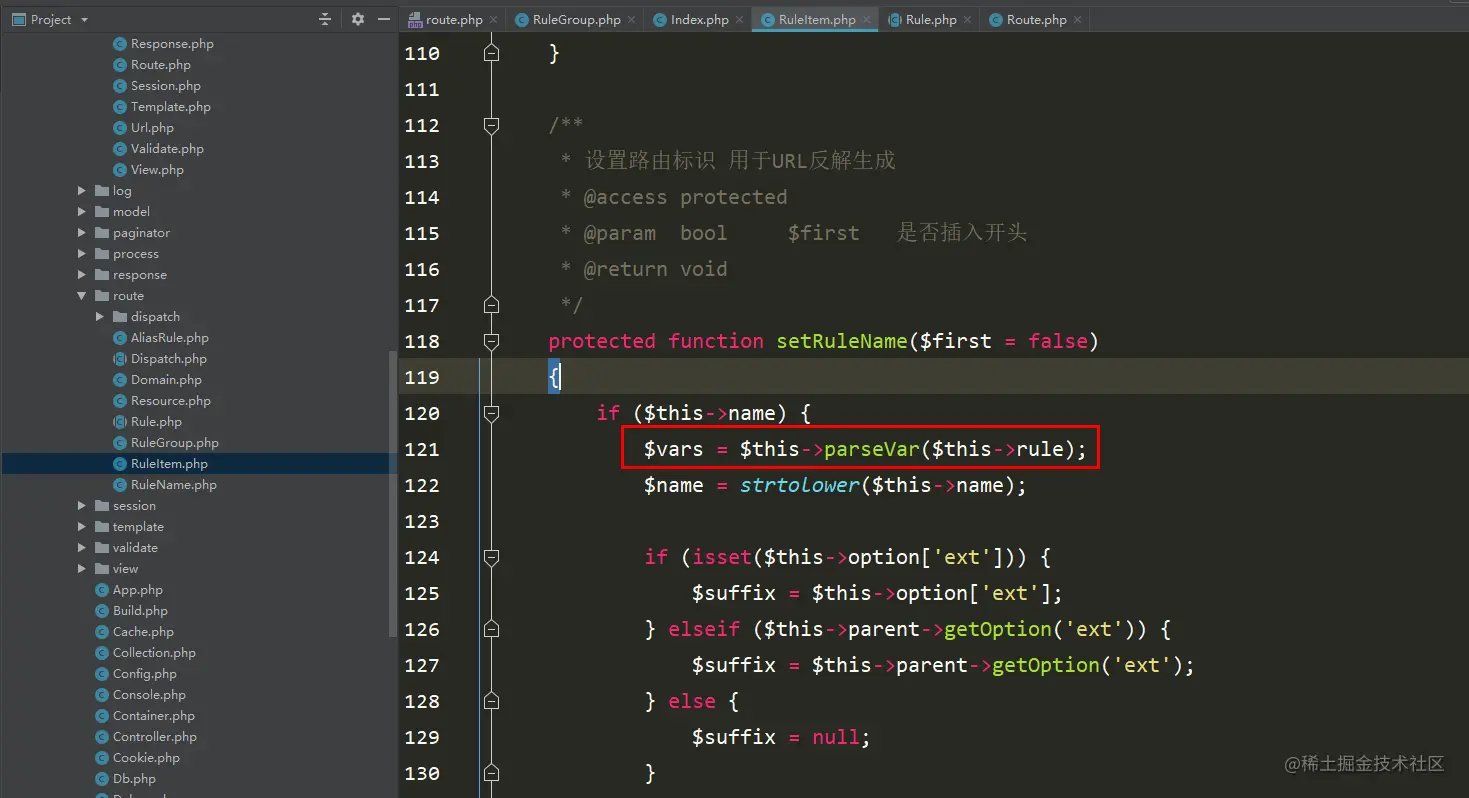This screenshot has width=1469, height=798.
Task: Select Url.php in project tree
Action: click(x=152, y=127)
